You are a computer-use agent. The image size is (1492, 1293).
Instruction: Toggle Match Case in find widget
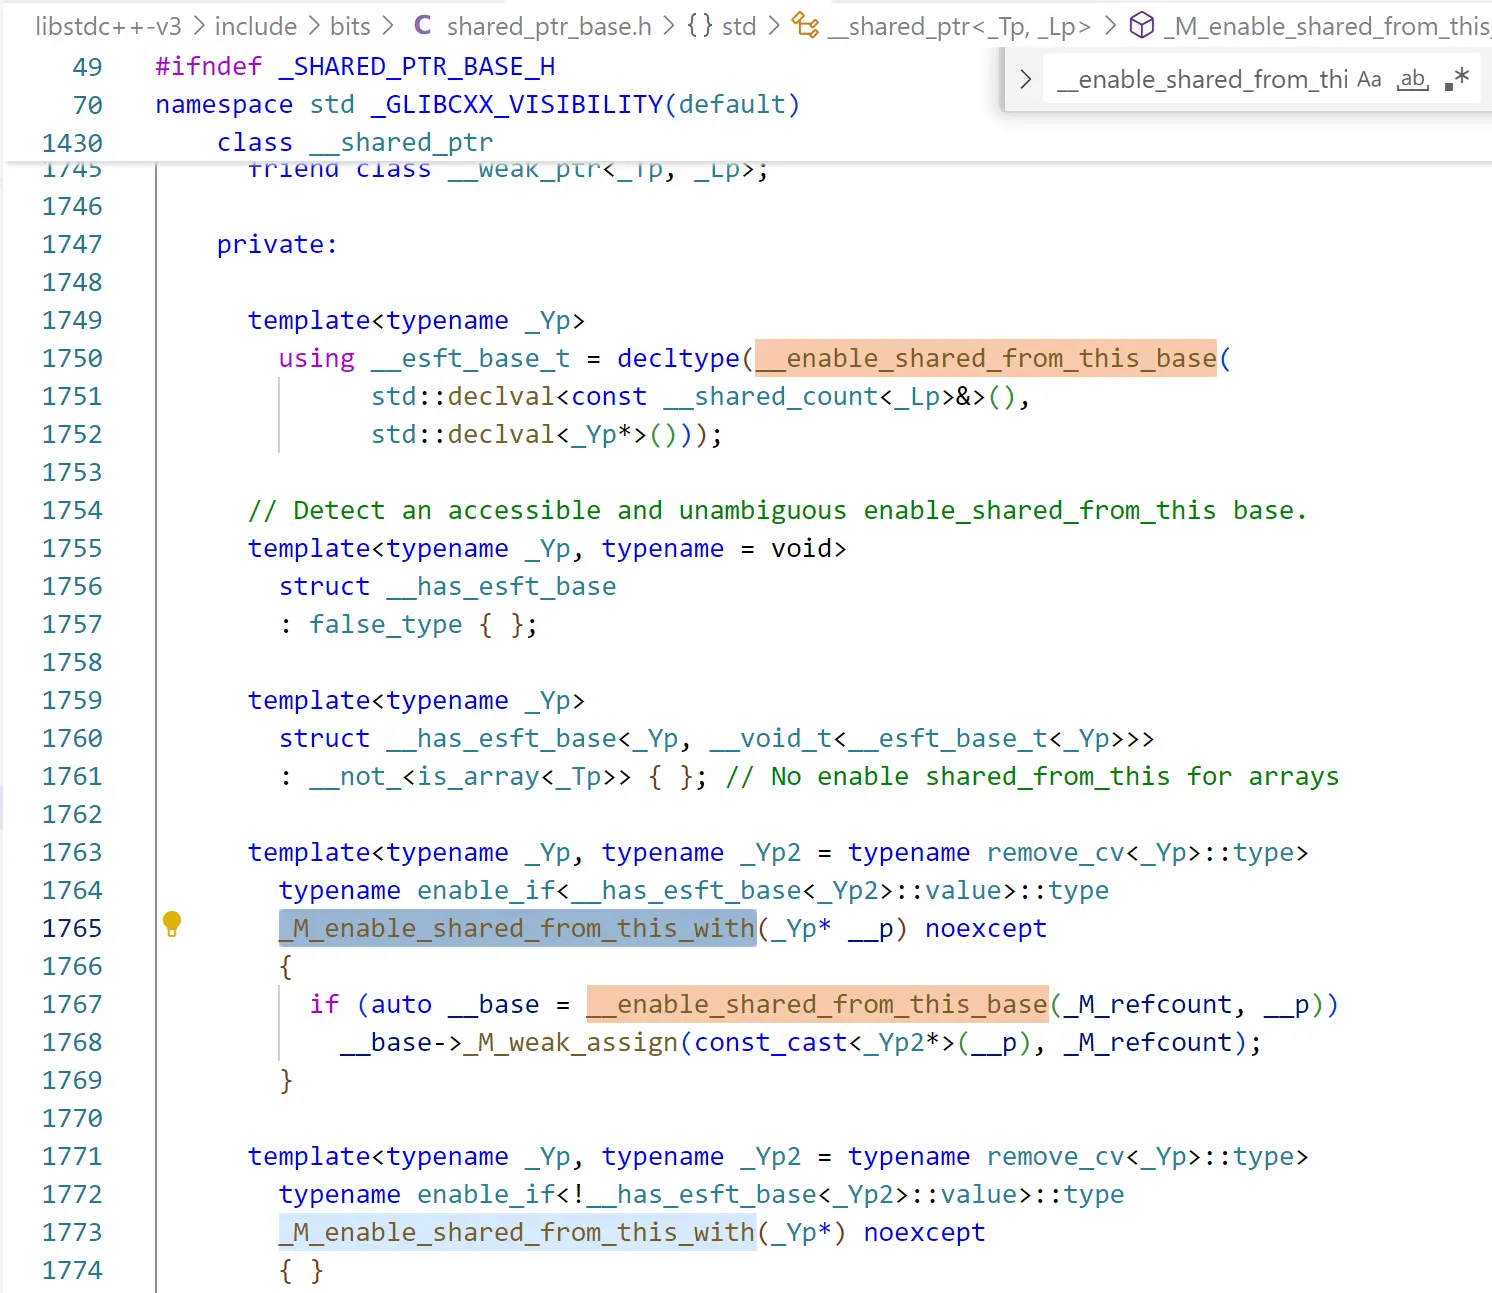tap(1369, 80)
